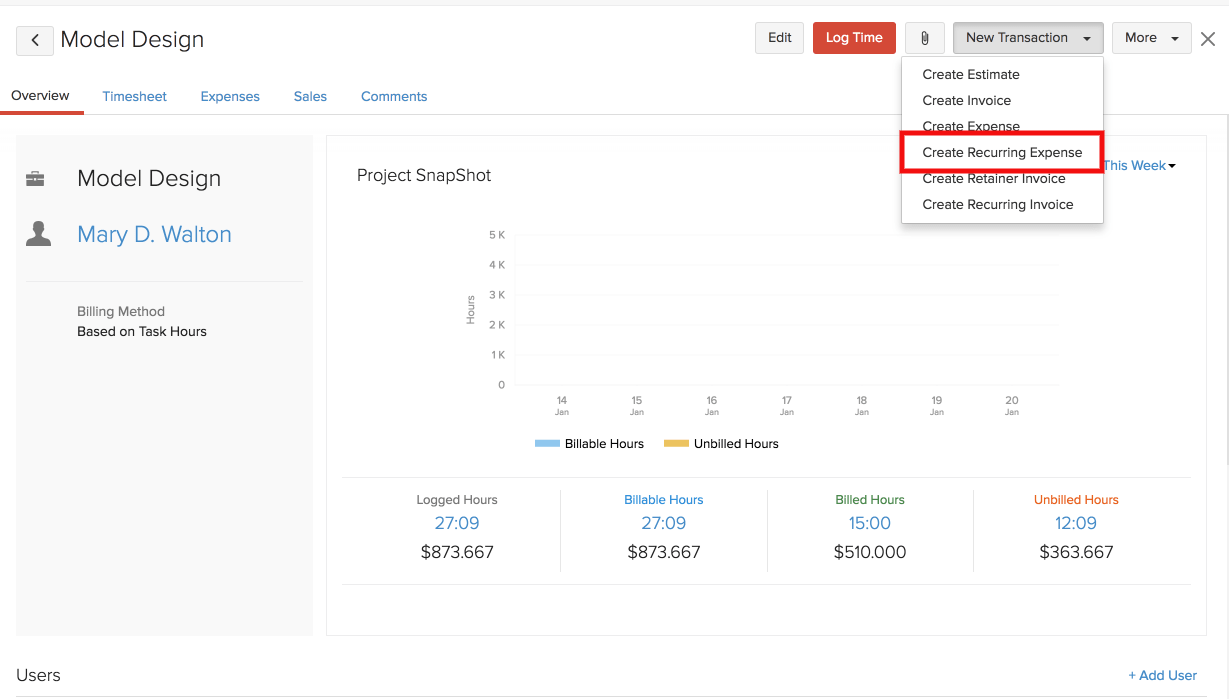This screenshot has width=1229, height=699.
Task: Click the back arrow next to Model Design
Action: [x=35, y=40]
